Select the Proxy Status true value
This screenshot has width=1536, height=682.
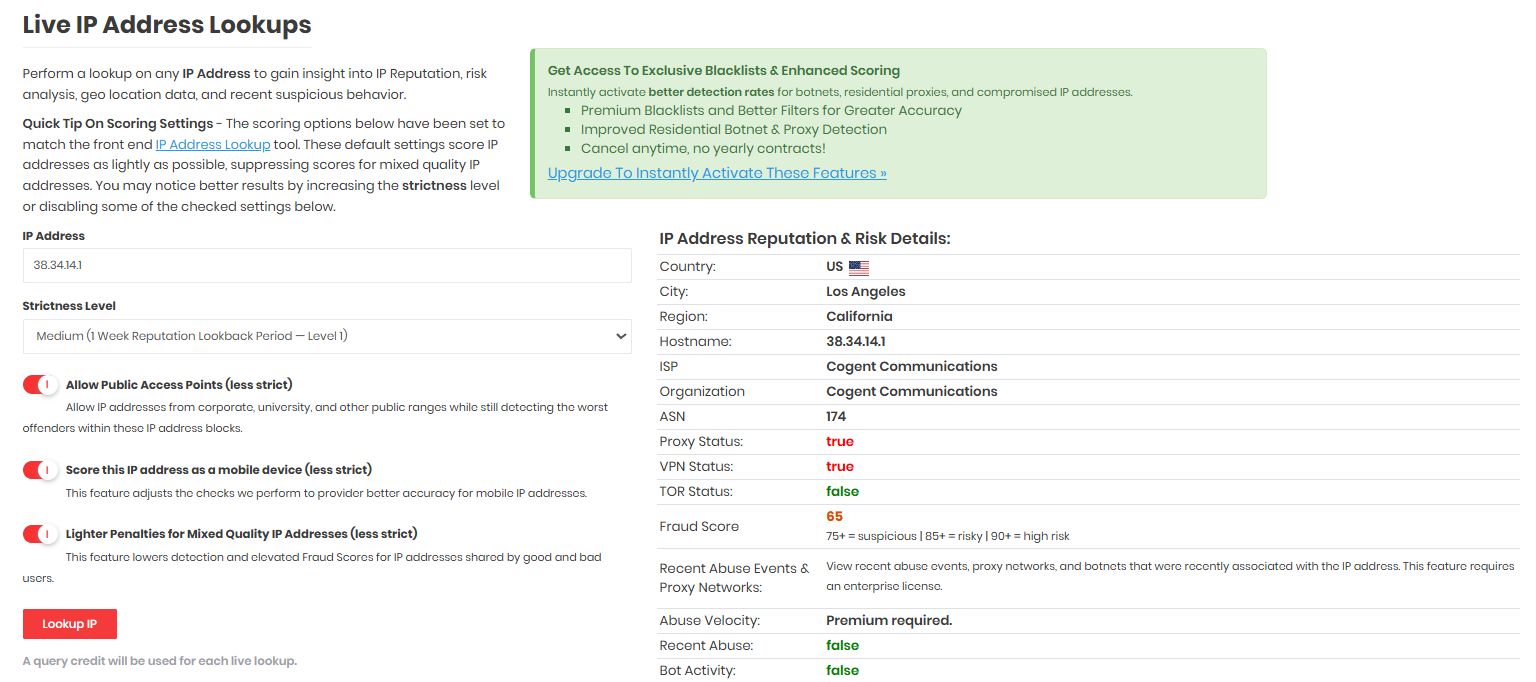840,442
